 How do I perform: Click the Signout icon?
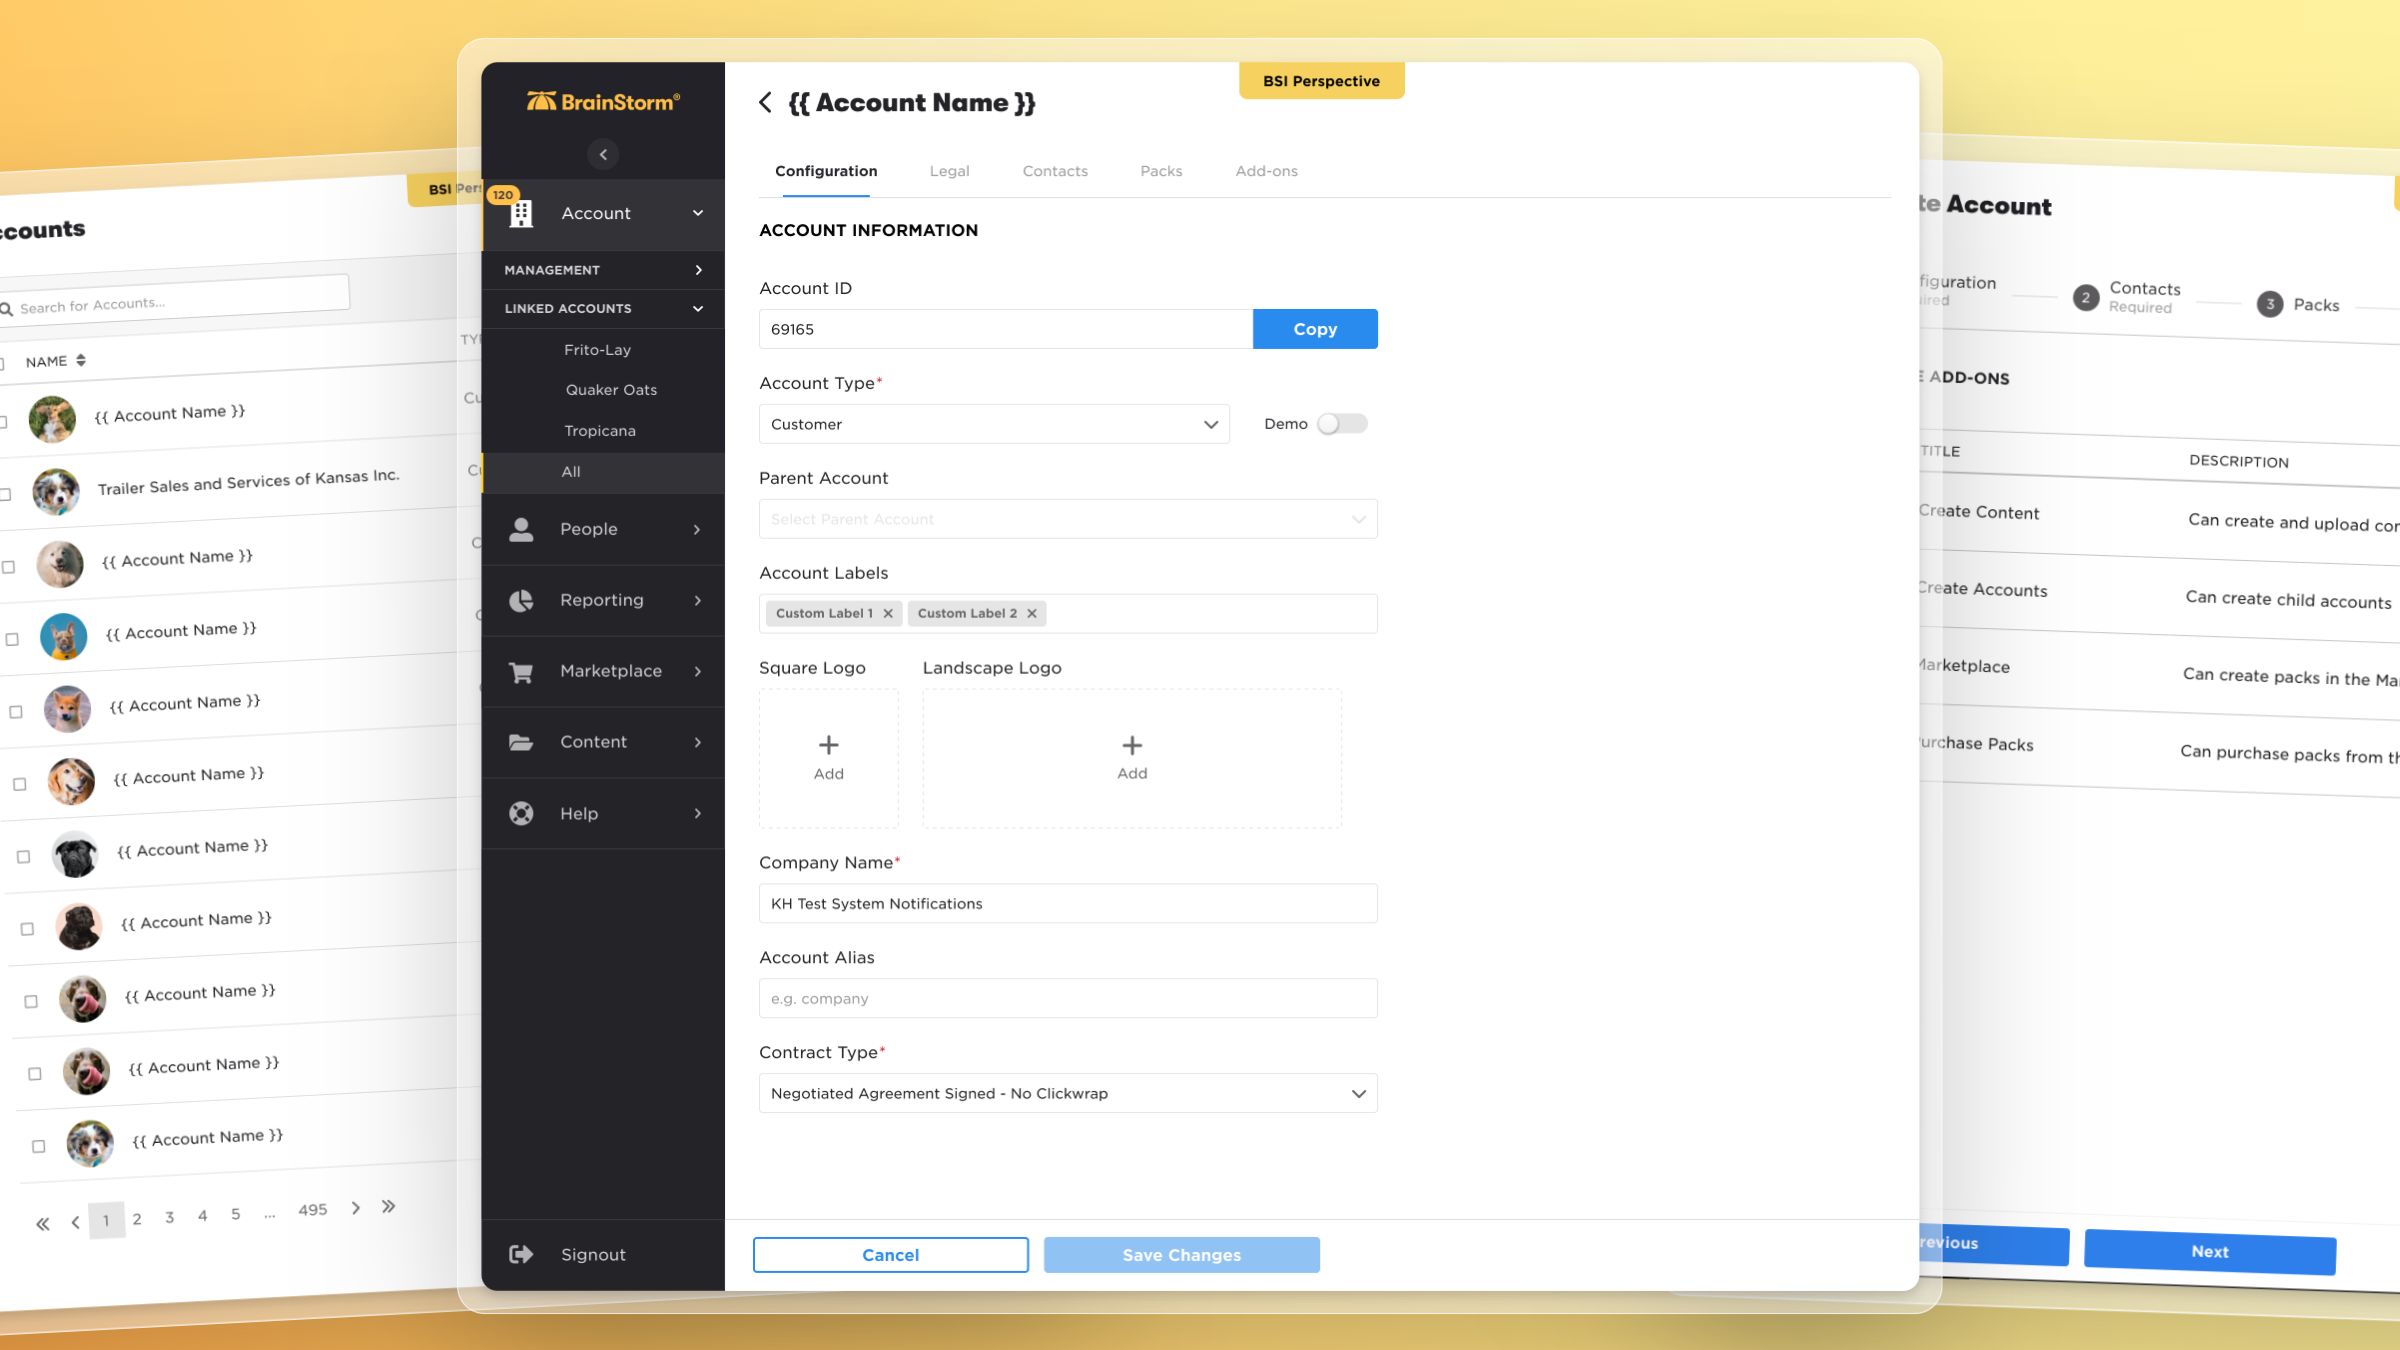pos(521,1255)
